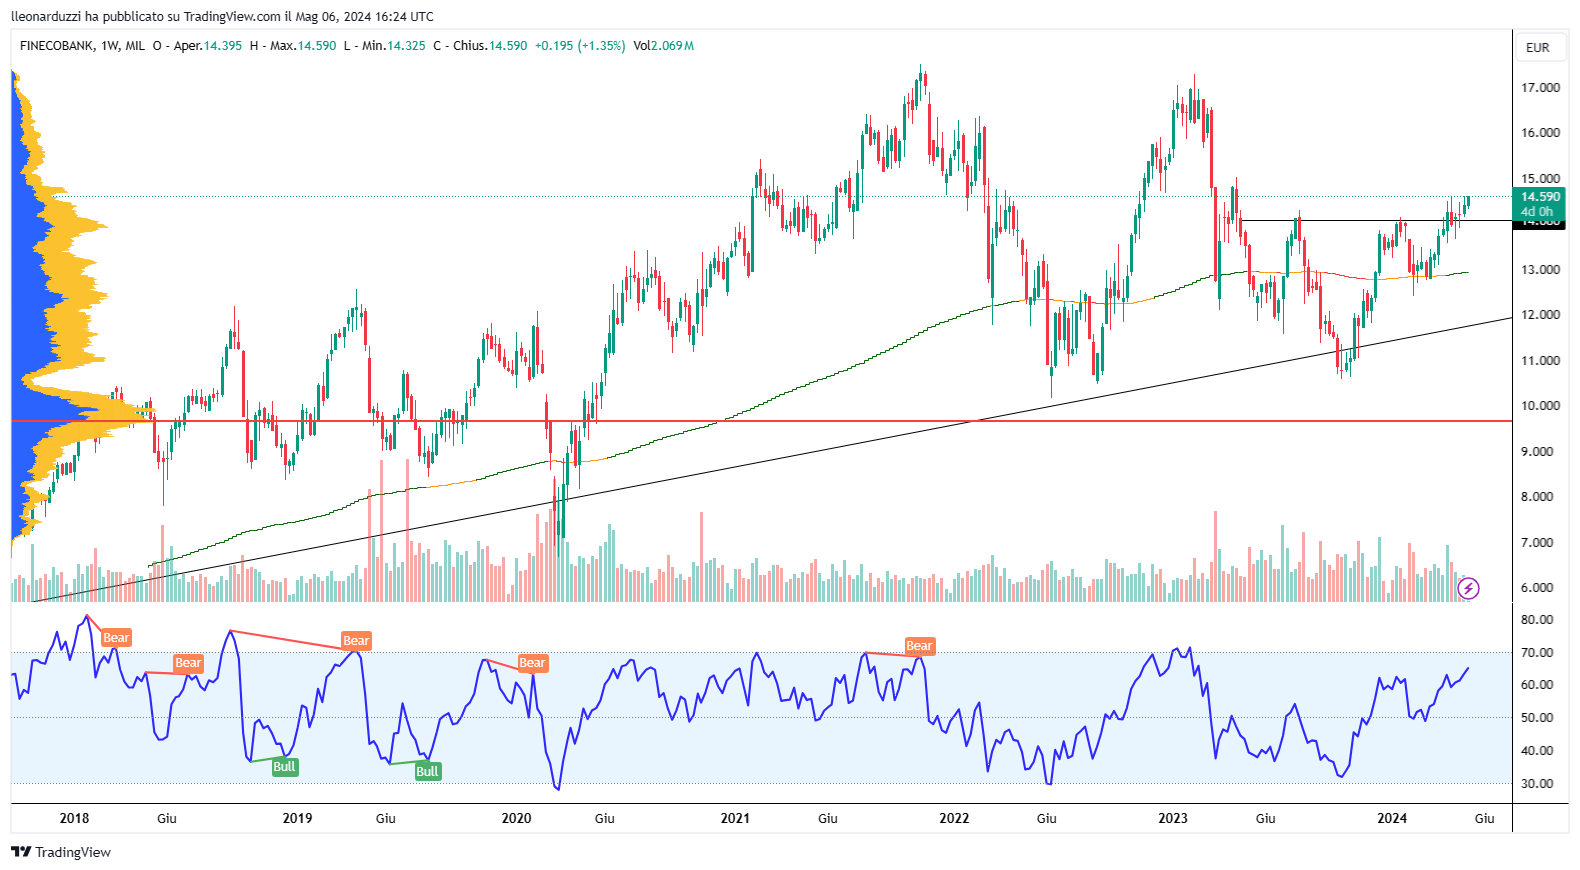1580x870 pixels.
Task: Click the 2021 time axis label
Action: coord(735,818)
